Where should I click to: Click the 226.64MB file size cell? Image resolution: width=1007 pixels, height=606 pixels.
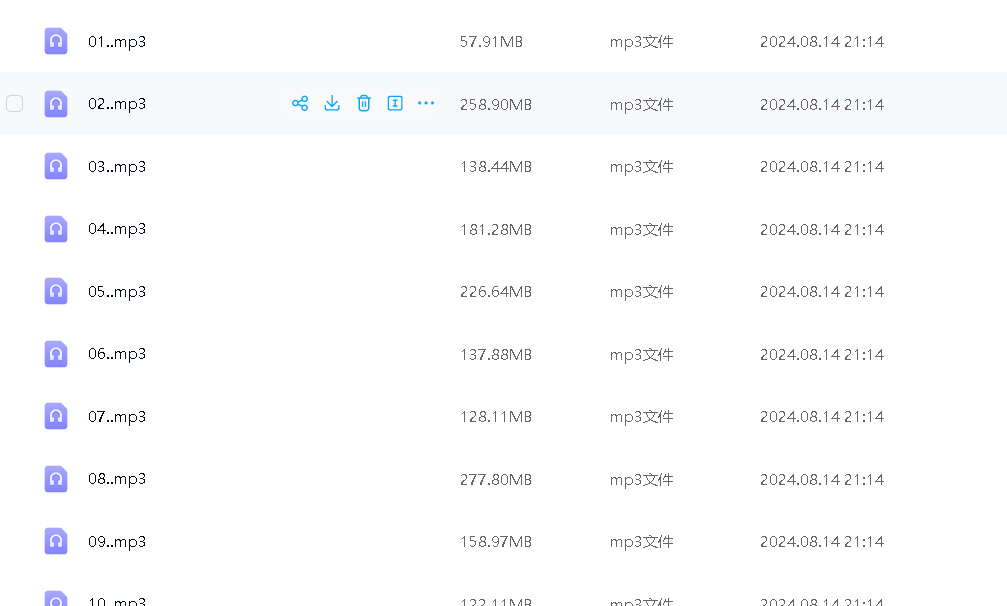495,292
